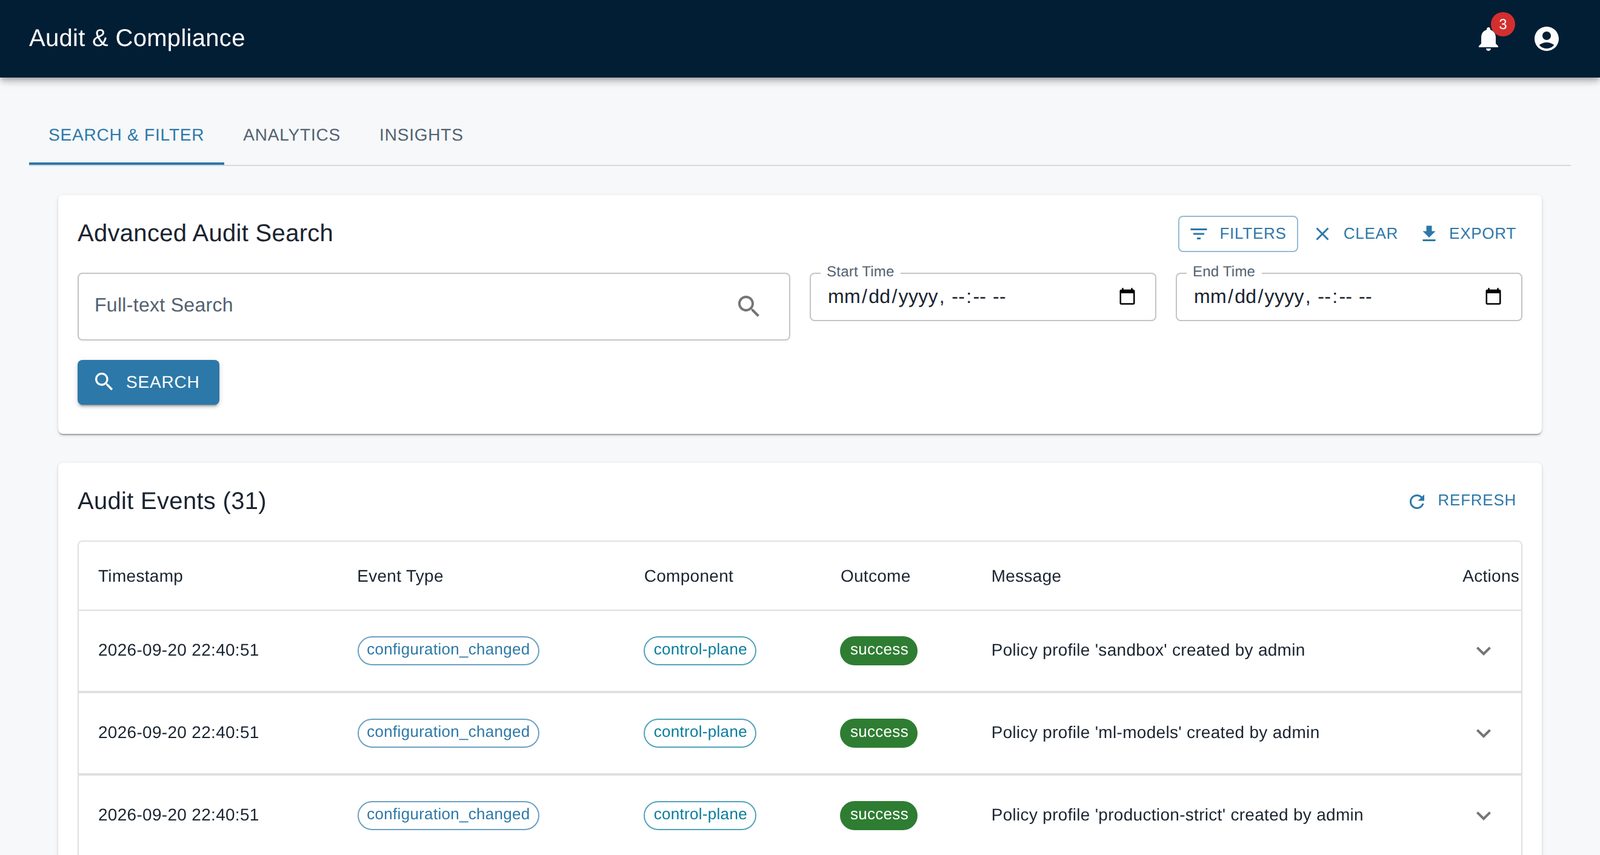
Task: Open the Start Time calendar picker
Action: [1127, 297]
